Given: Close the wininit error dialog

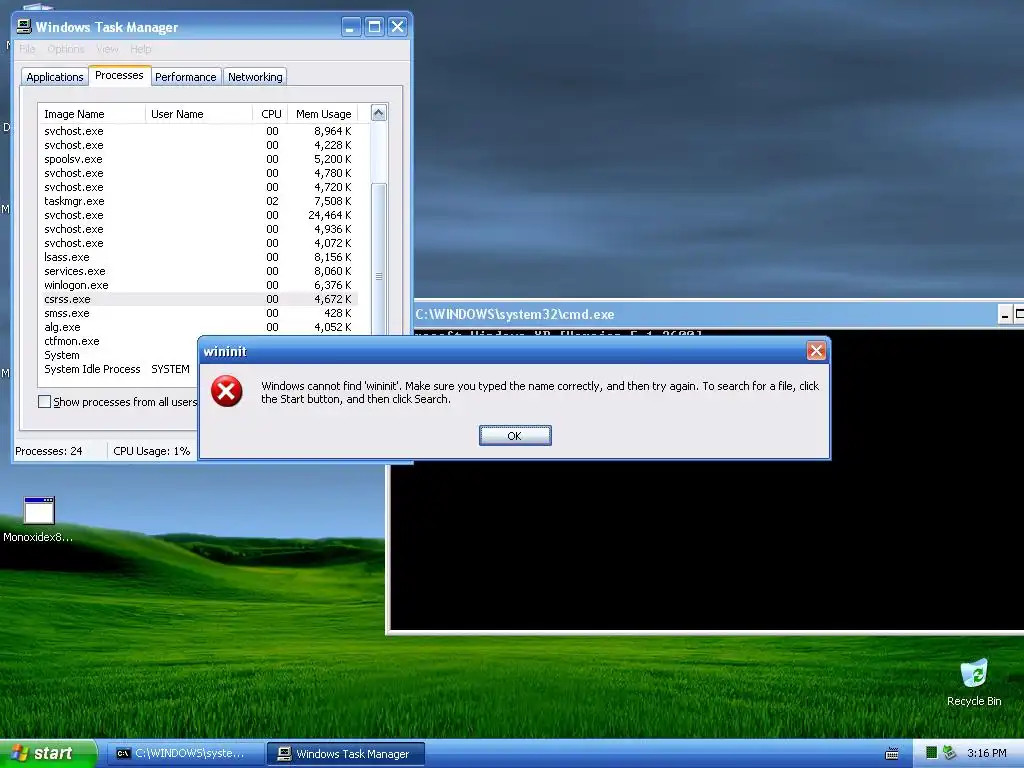Looking at the screenshot, I should click(x=816, y=351).
